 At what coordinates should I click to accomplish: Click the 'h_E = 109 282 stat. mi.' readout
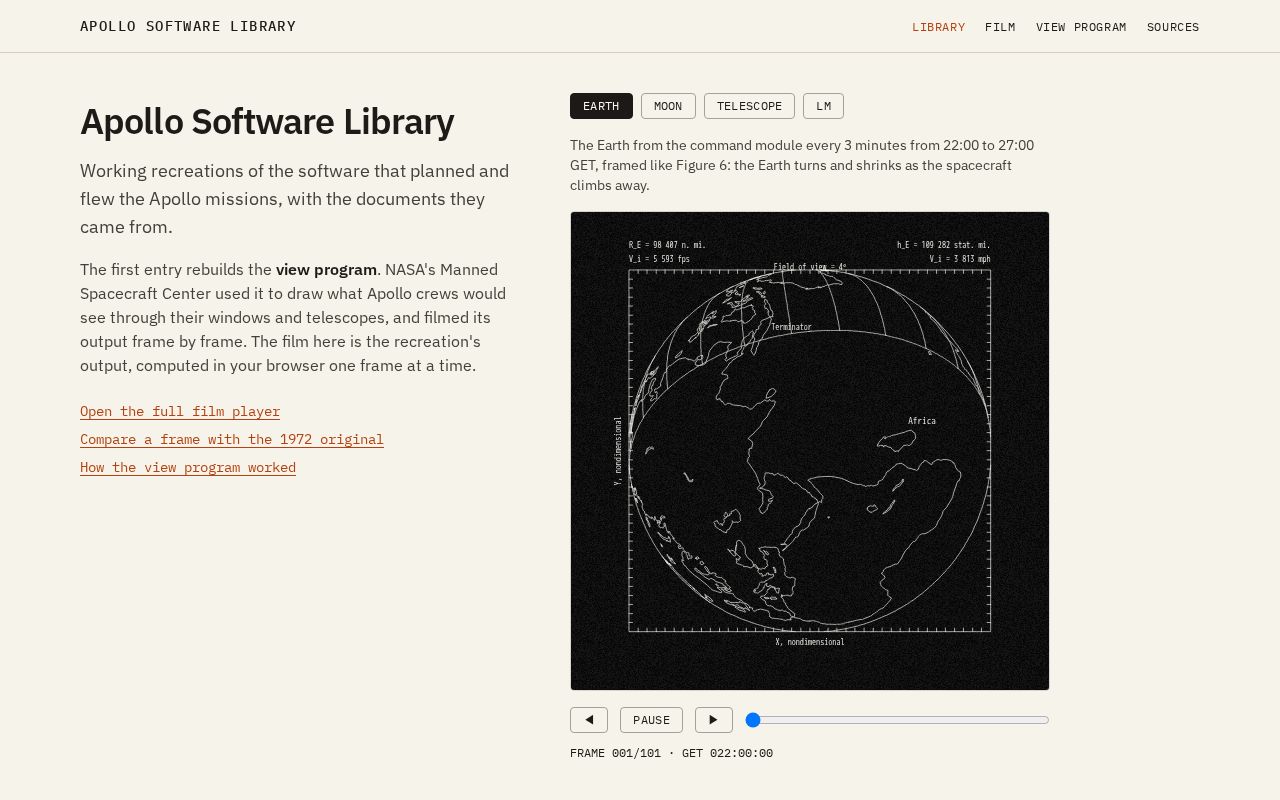pyautogui.click(x=944, y=245)
